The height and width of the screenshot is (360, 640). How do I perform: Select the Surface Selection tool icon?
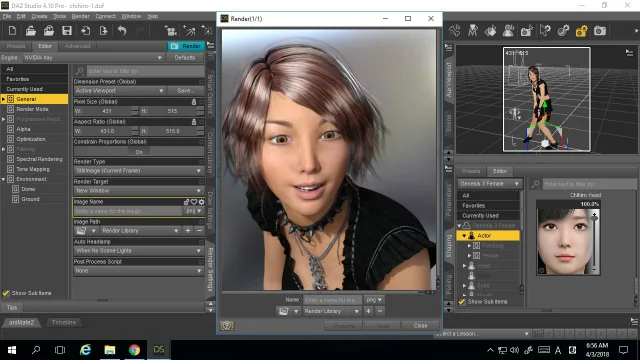pos(491,31)
